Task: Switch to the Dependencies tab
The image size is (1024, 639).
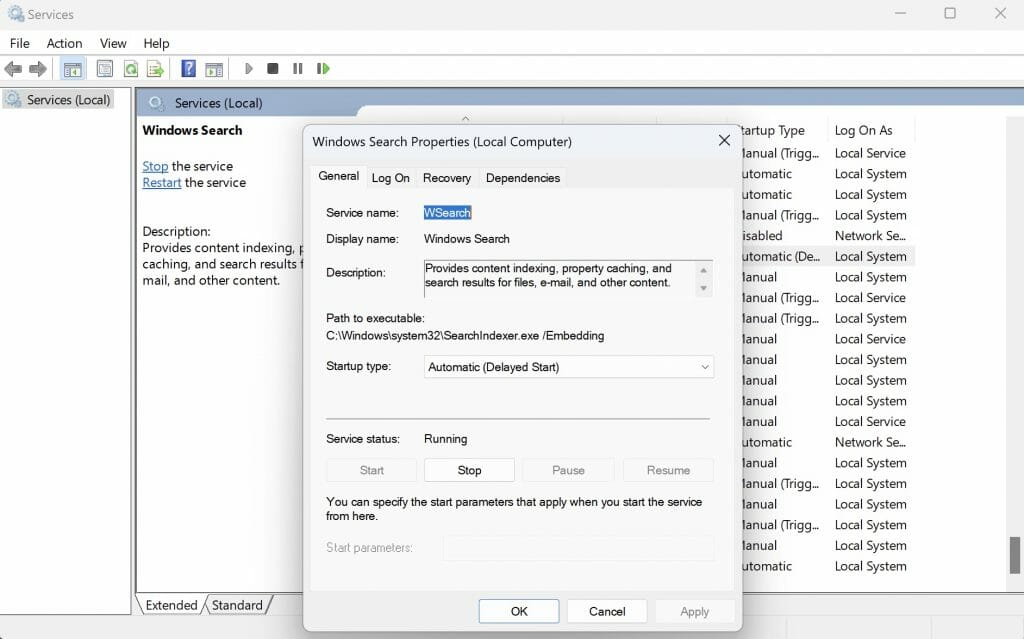Action: (x=522, y=177)
